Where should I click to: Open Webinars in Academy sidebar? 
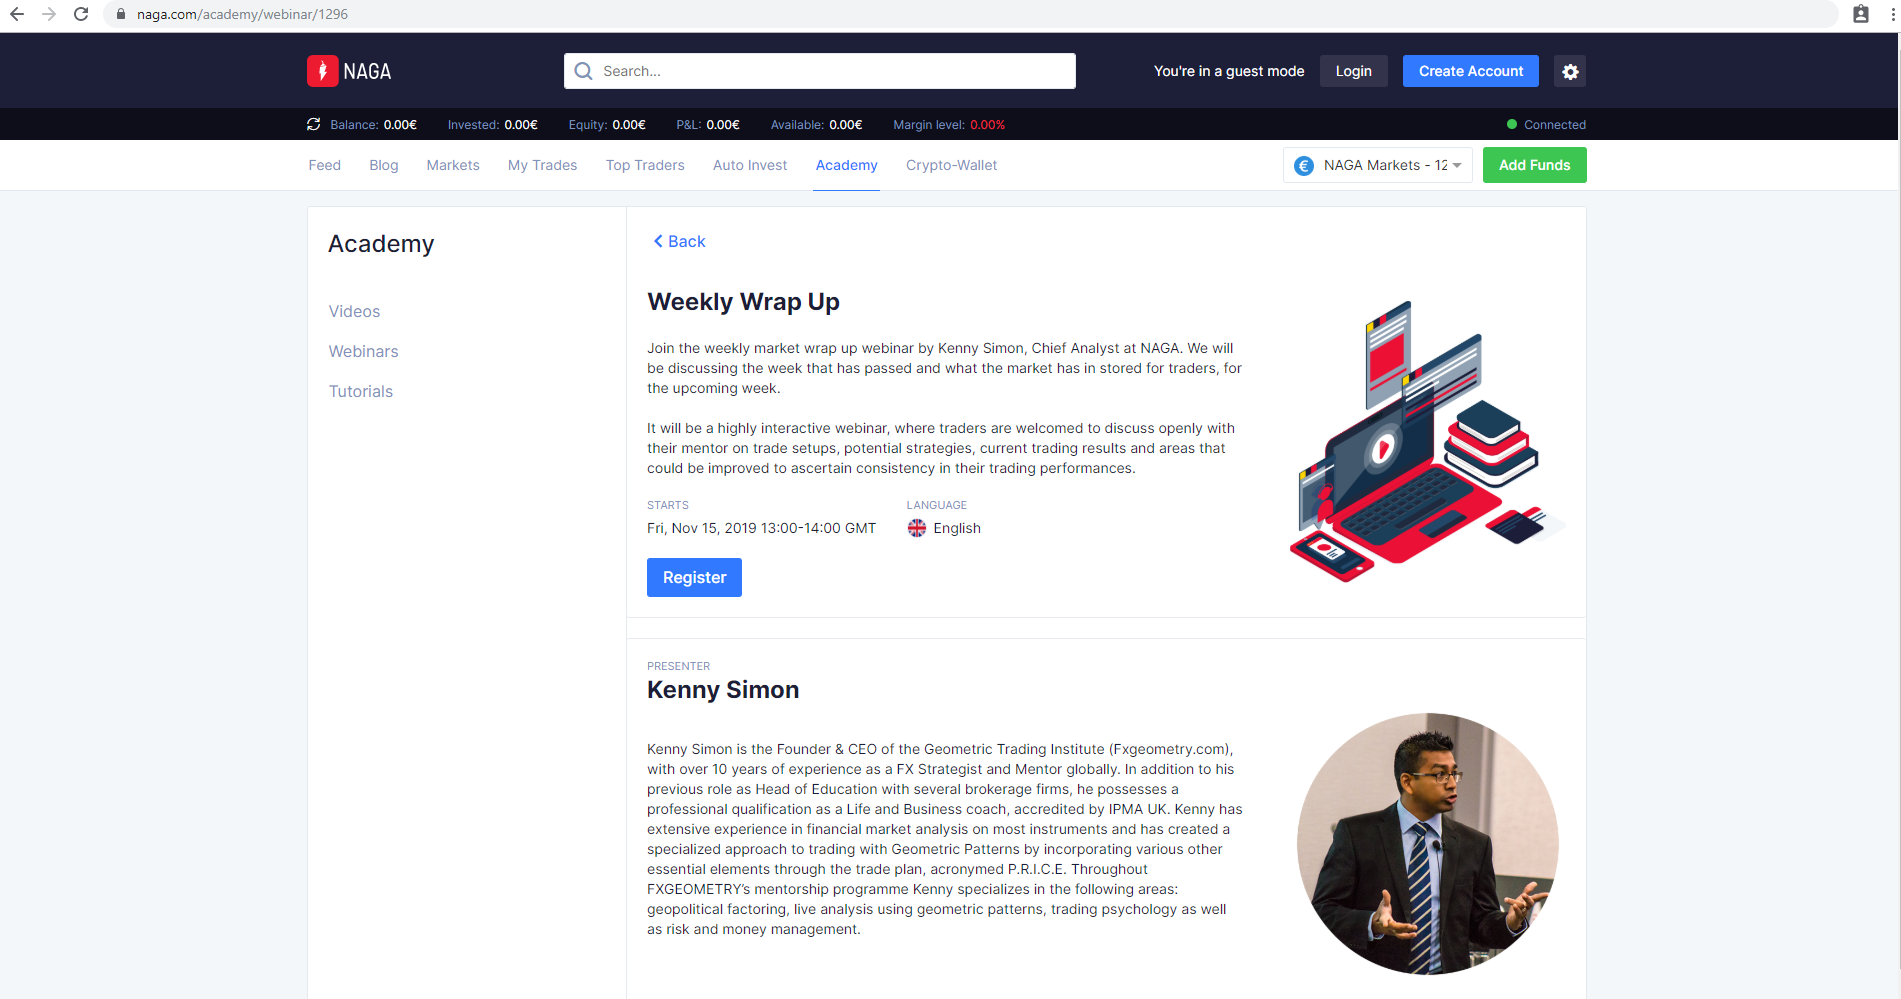[x=364, y=351]
